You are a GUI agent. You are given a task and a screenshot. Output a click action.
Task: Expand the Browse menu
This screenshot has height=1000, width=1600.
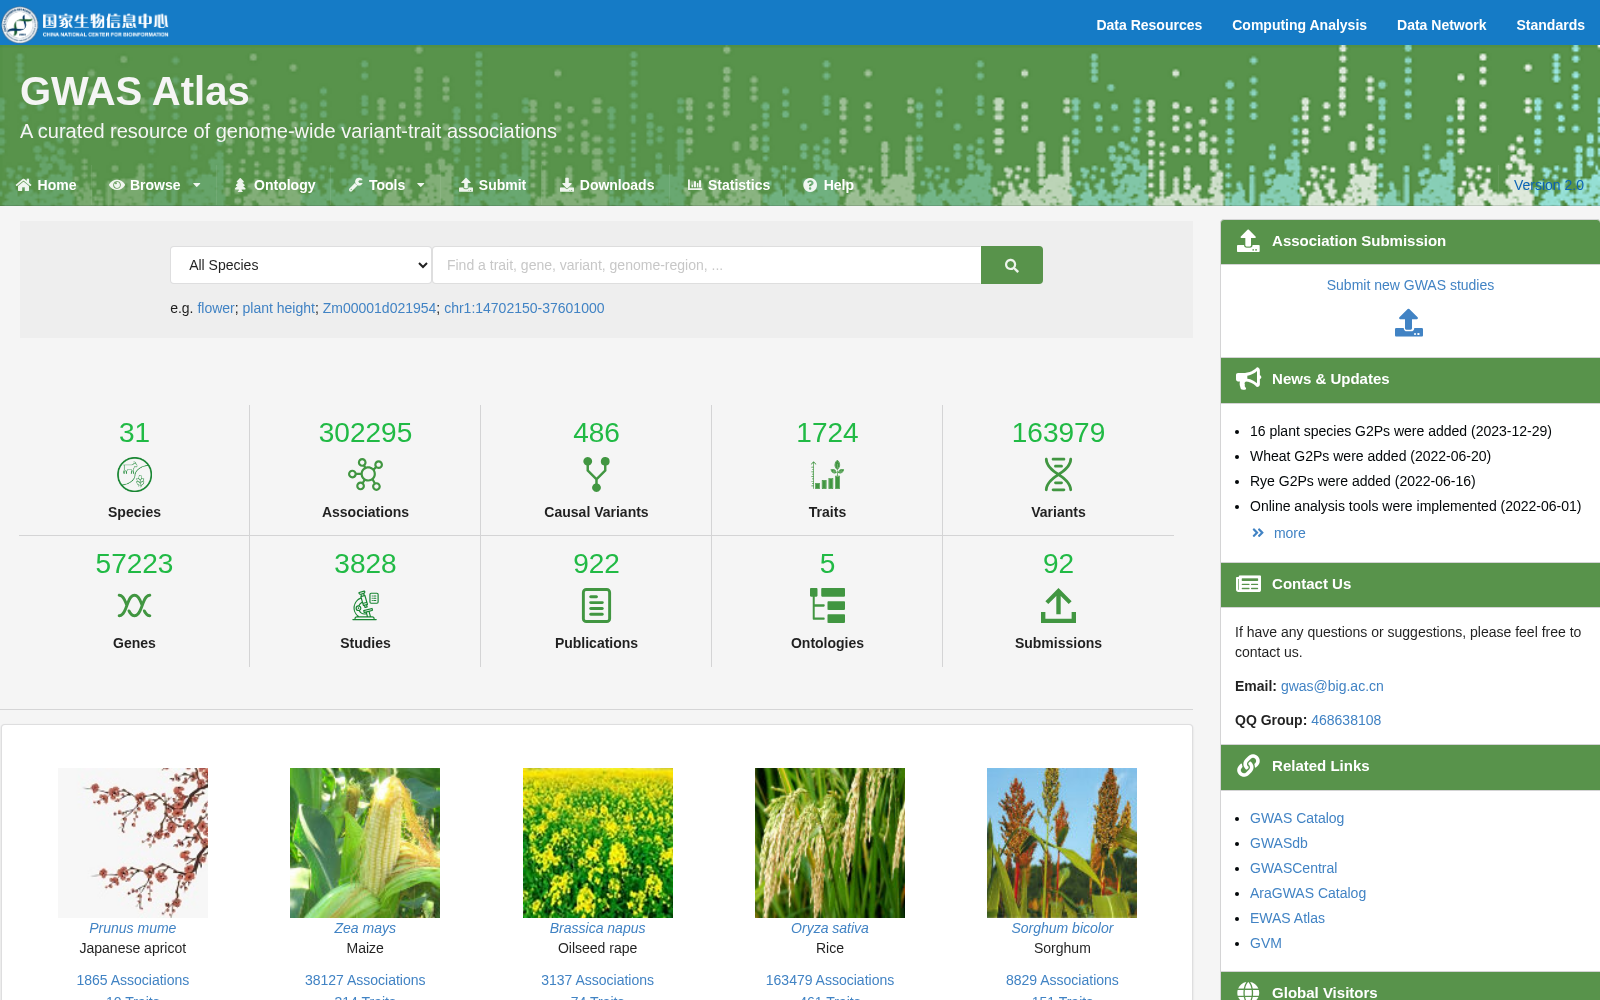pos(155,185)
